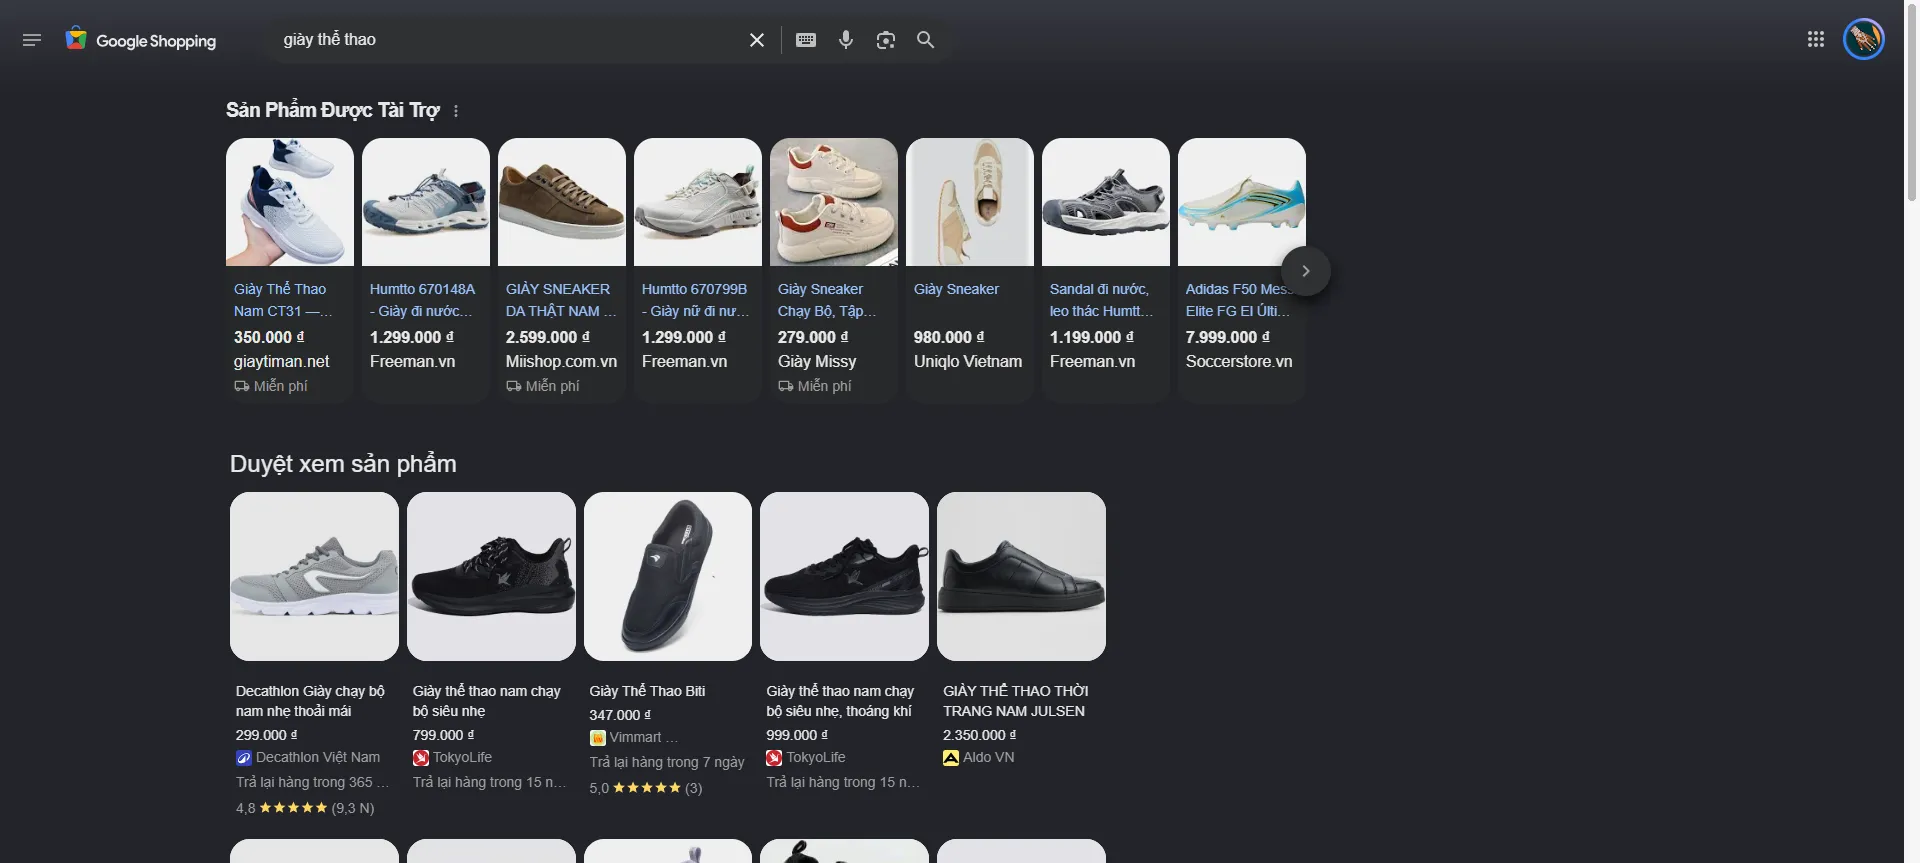This screenshot has width=1920, height=863.
Task: Open the 999.000 TokyoLife shoe image
Action: 844,576
